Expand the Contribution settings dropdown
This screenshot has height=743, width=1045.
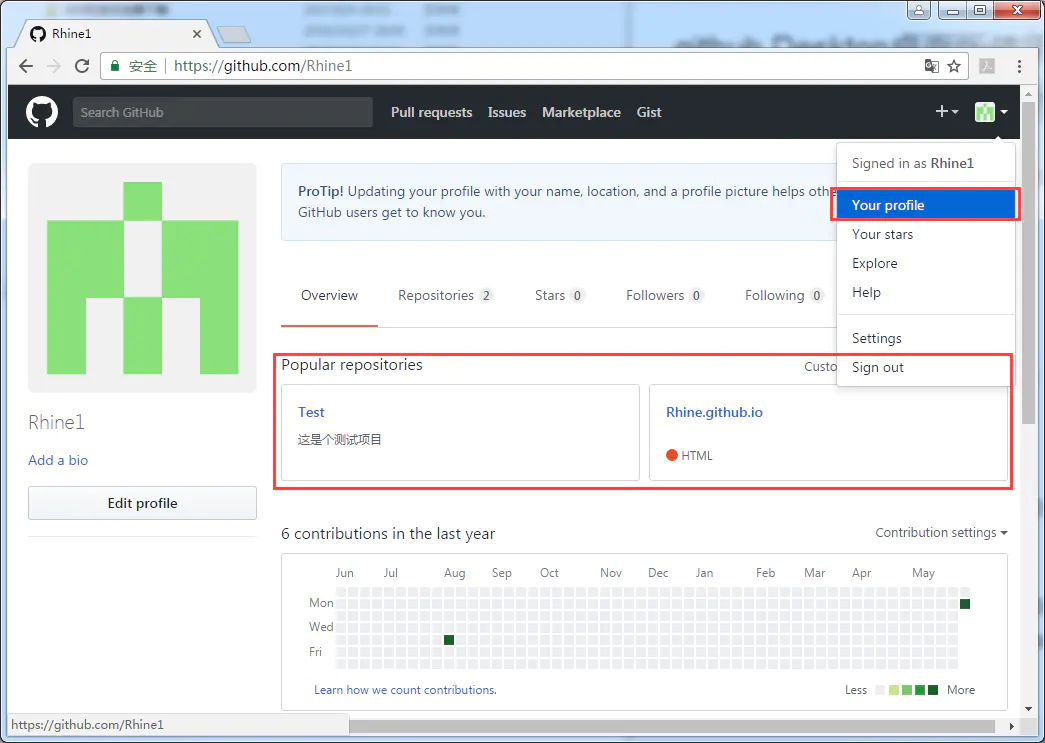(941, 532)
